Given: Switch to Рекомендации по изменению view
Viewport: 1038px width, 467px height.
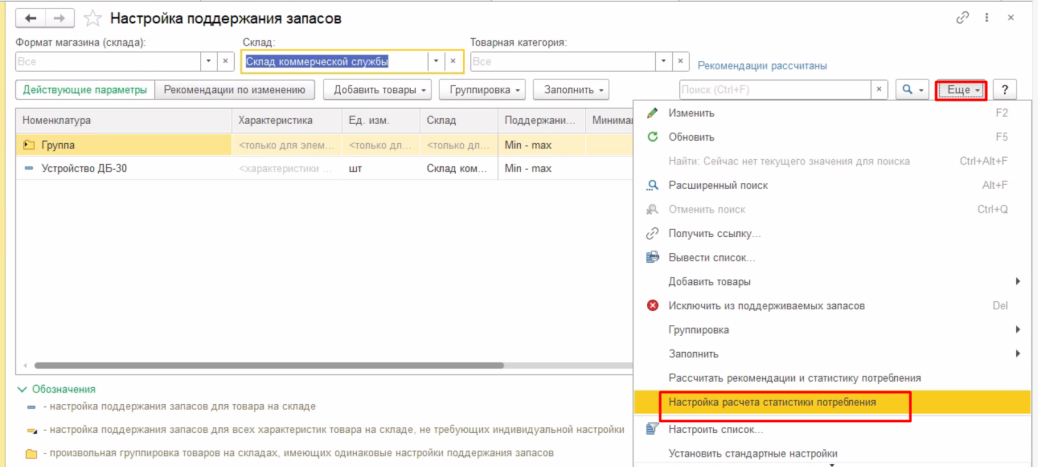Looking at the screenshot, I should click(x=234, y=90).
